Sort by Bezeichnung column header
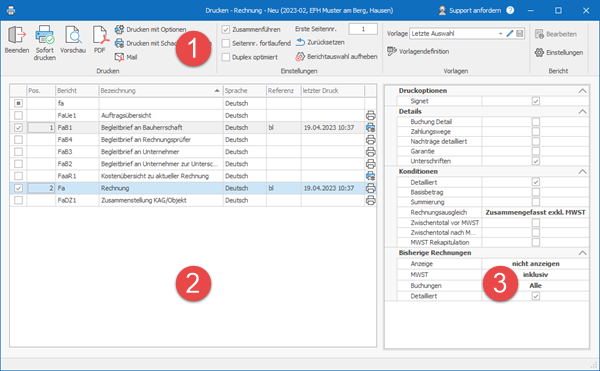Image resolution: width=600 pixels, height=371 pixels. [161, 91]
